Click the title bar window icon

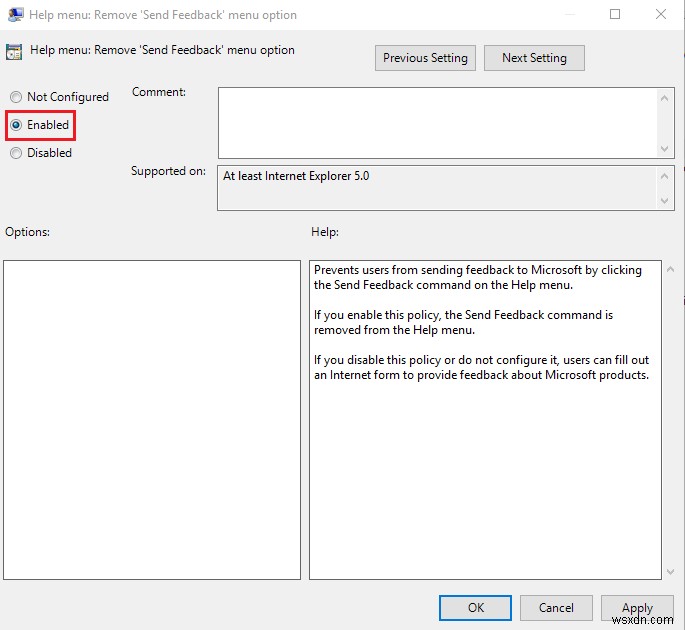point(16,14)
